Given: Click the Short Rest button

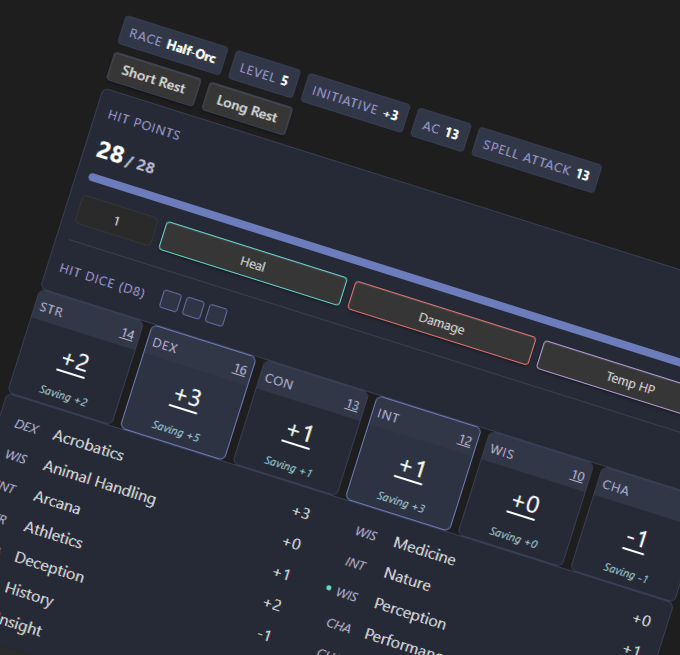Looking at the screenshot, I should (x=154, y=79).
